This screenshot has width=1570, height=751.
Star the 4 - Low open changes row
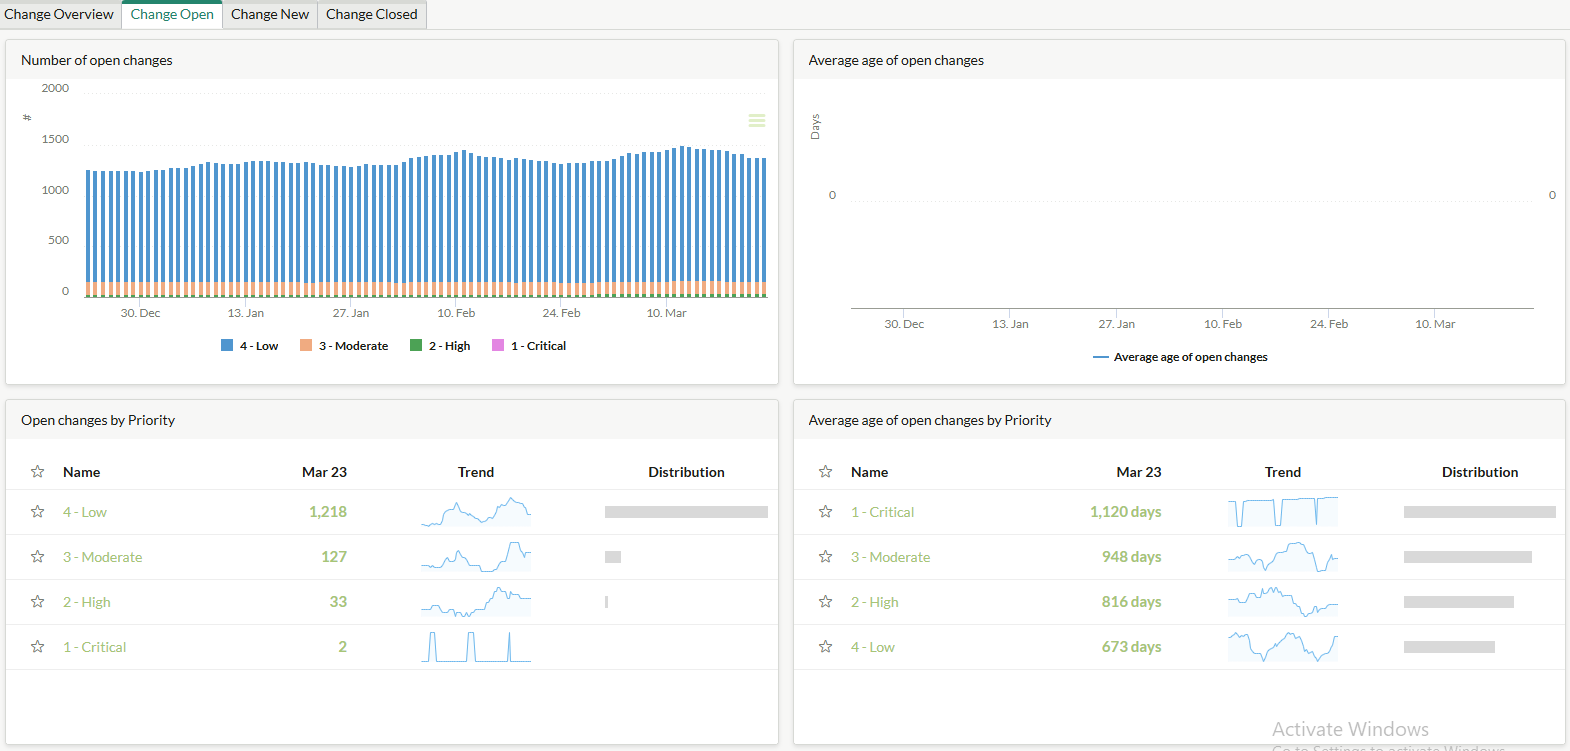point(38,512)
